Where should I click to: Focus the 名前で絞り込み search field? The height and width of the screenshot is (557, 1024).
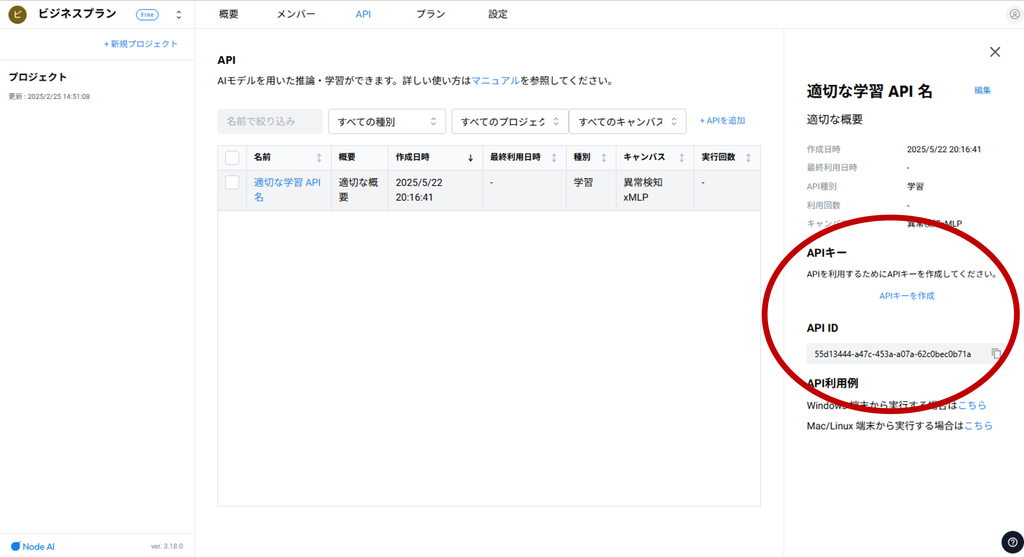coord(270,121)
